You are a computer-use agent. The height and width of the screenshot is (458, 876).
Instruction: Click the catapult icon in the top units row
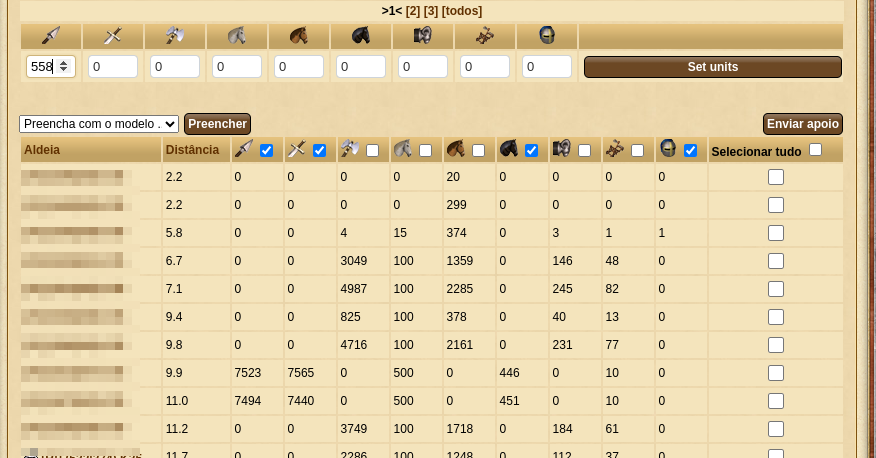tap(485, 36)
